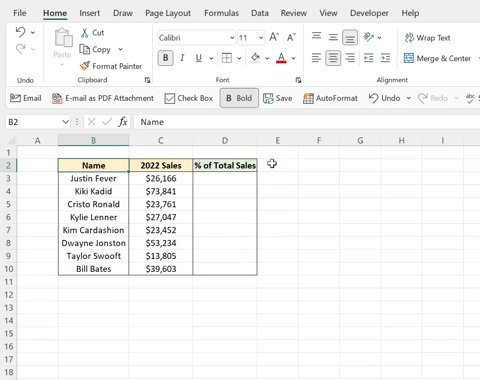Image resolution: width=480 pixels, height=380 pixels.
Task: Apply the Fill Color bucket
Action: tap(255, 58)
